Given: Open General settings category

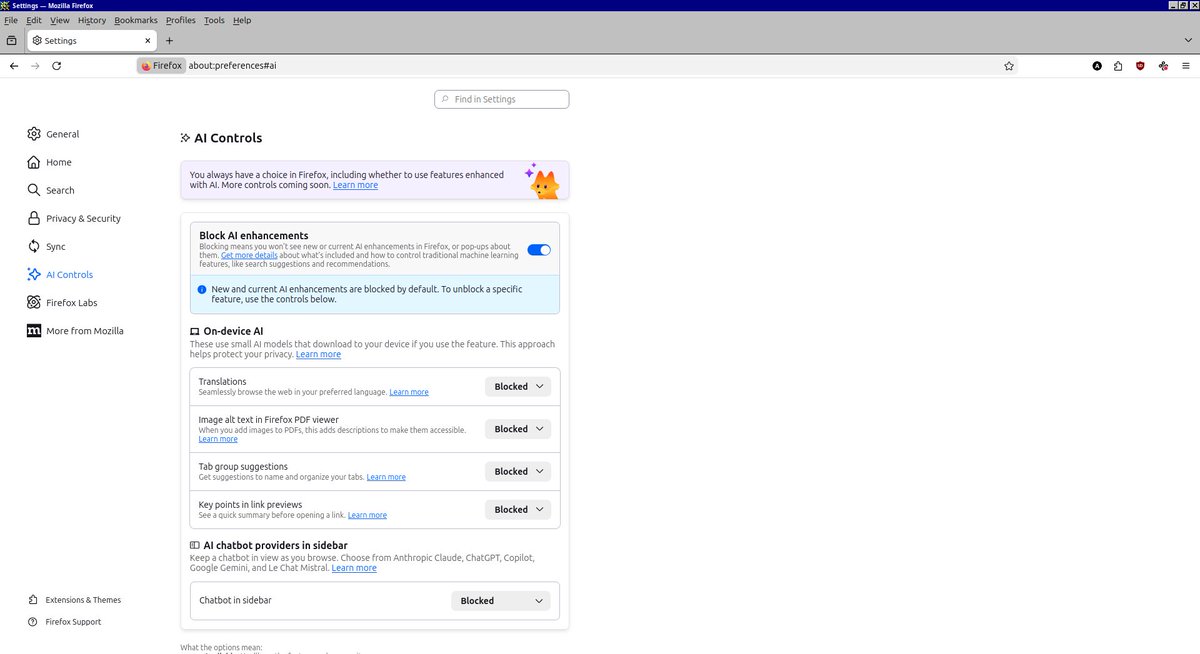Looking at the screenshot, I should click(54, 134).
